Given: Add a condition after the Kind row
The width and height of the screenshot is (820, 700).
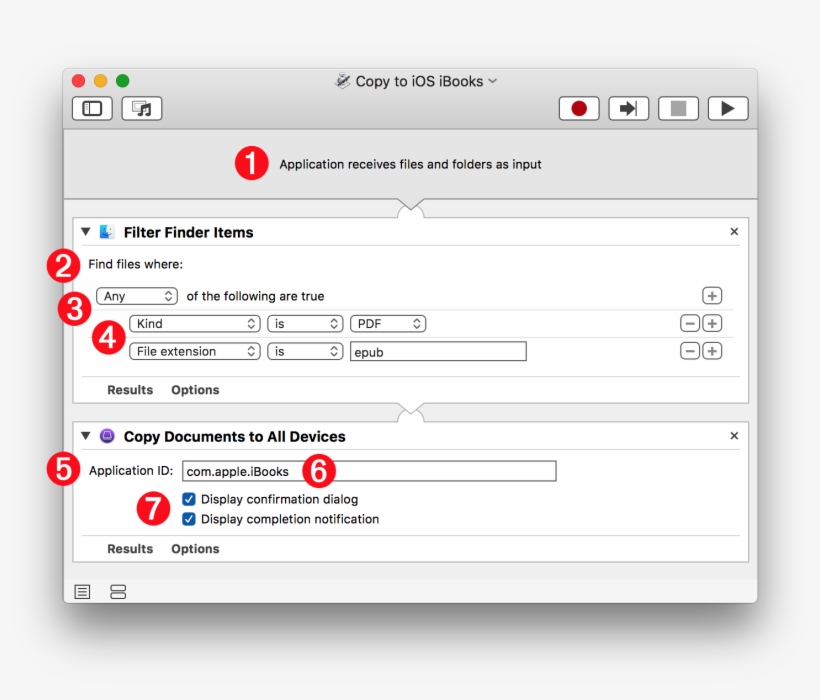Looking at the screenshot, I should pos(712,324).
